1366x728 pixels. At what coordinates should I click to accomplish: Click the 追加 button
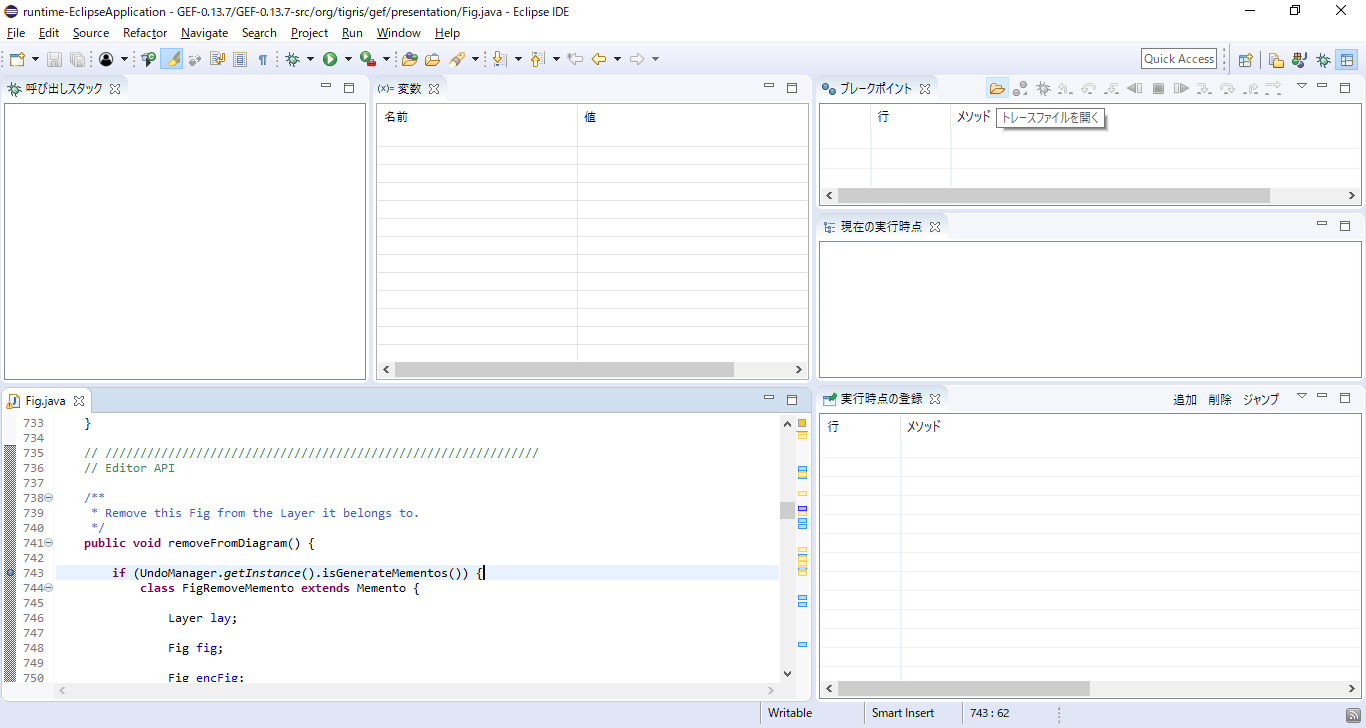point(1185,399)
